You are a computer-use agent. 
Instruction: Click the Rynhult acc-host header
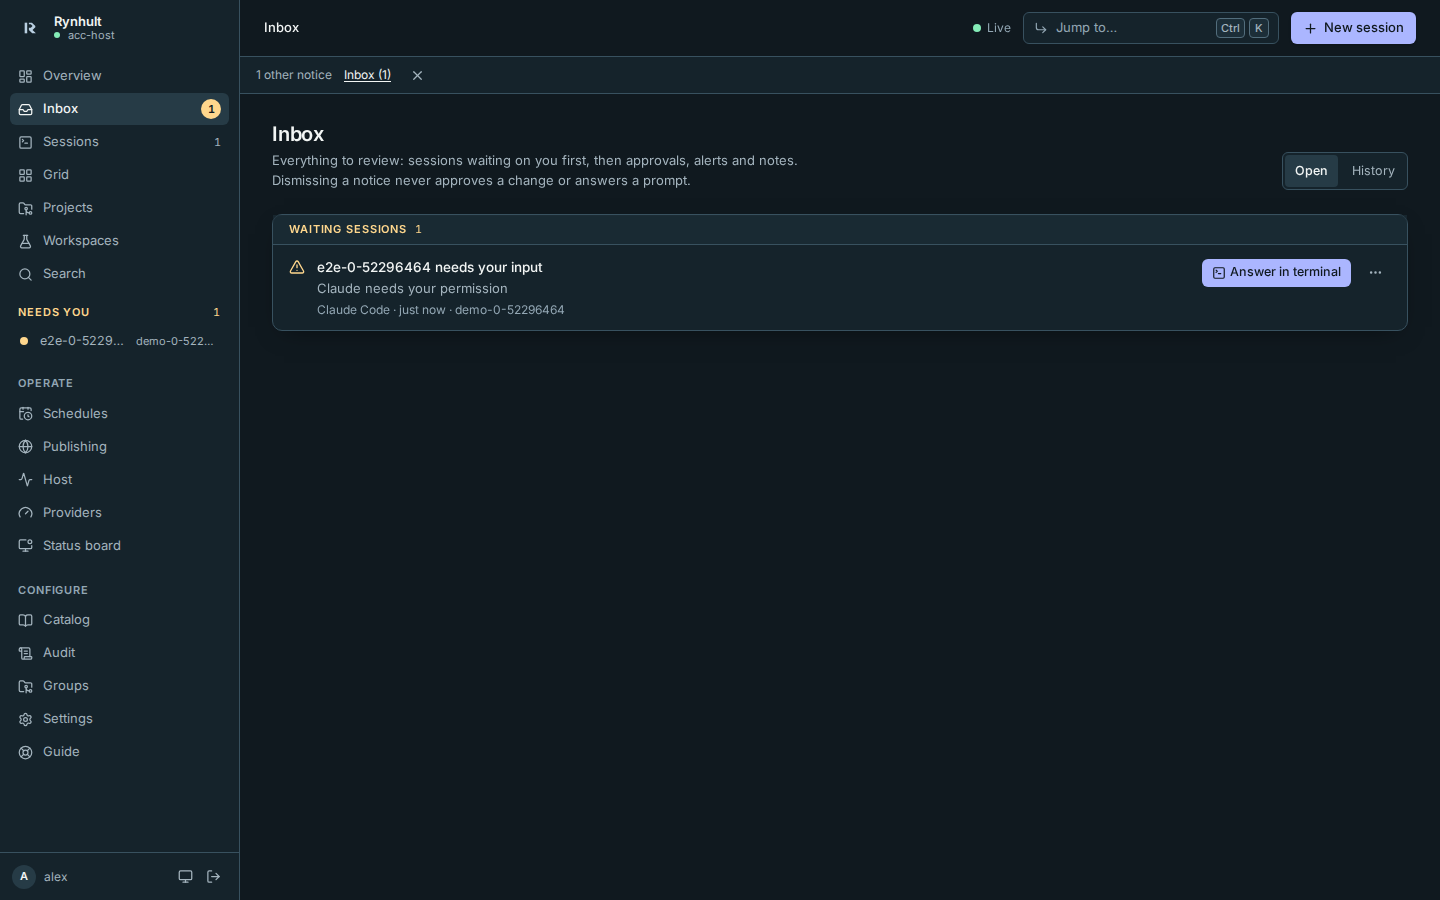coord(68,28)
